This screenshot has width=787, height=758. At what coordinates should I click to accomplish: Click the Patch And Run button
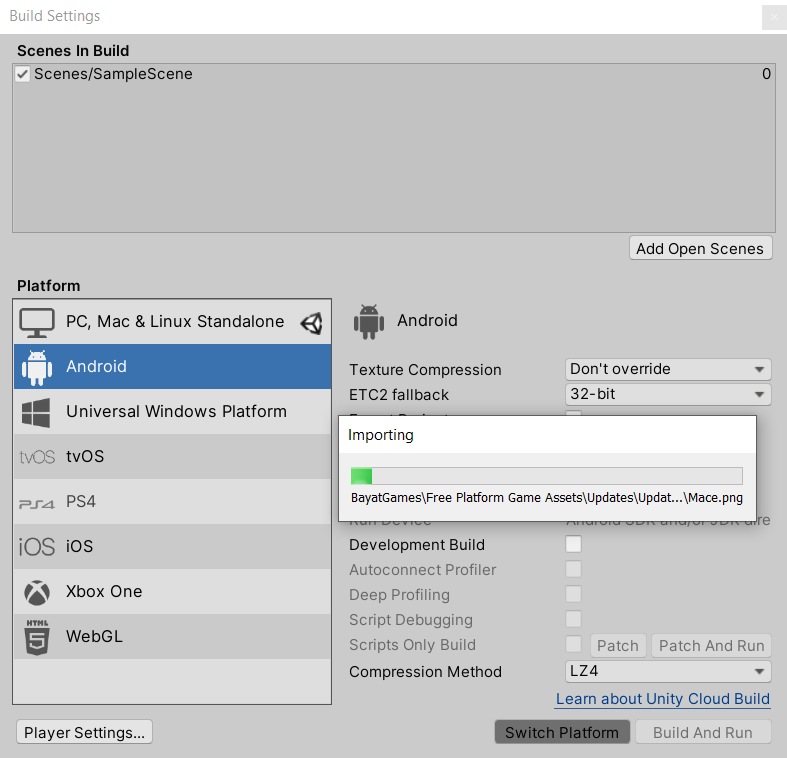pos(711,646)
